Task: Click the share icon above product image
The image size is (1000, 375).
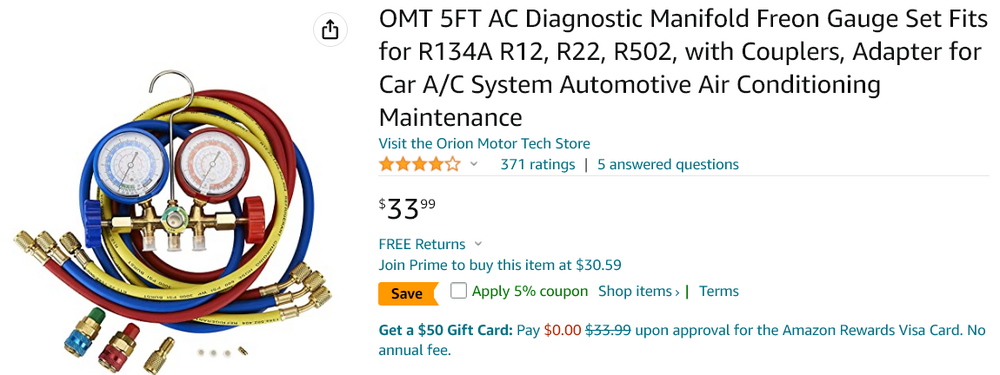Action: tap(330, 29)
